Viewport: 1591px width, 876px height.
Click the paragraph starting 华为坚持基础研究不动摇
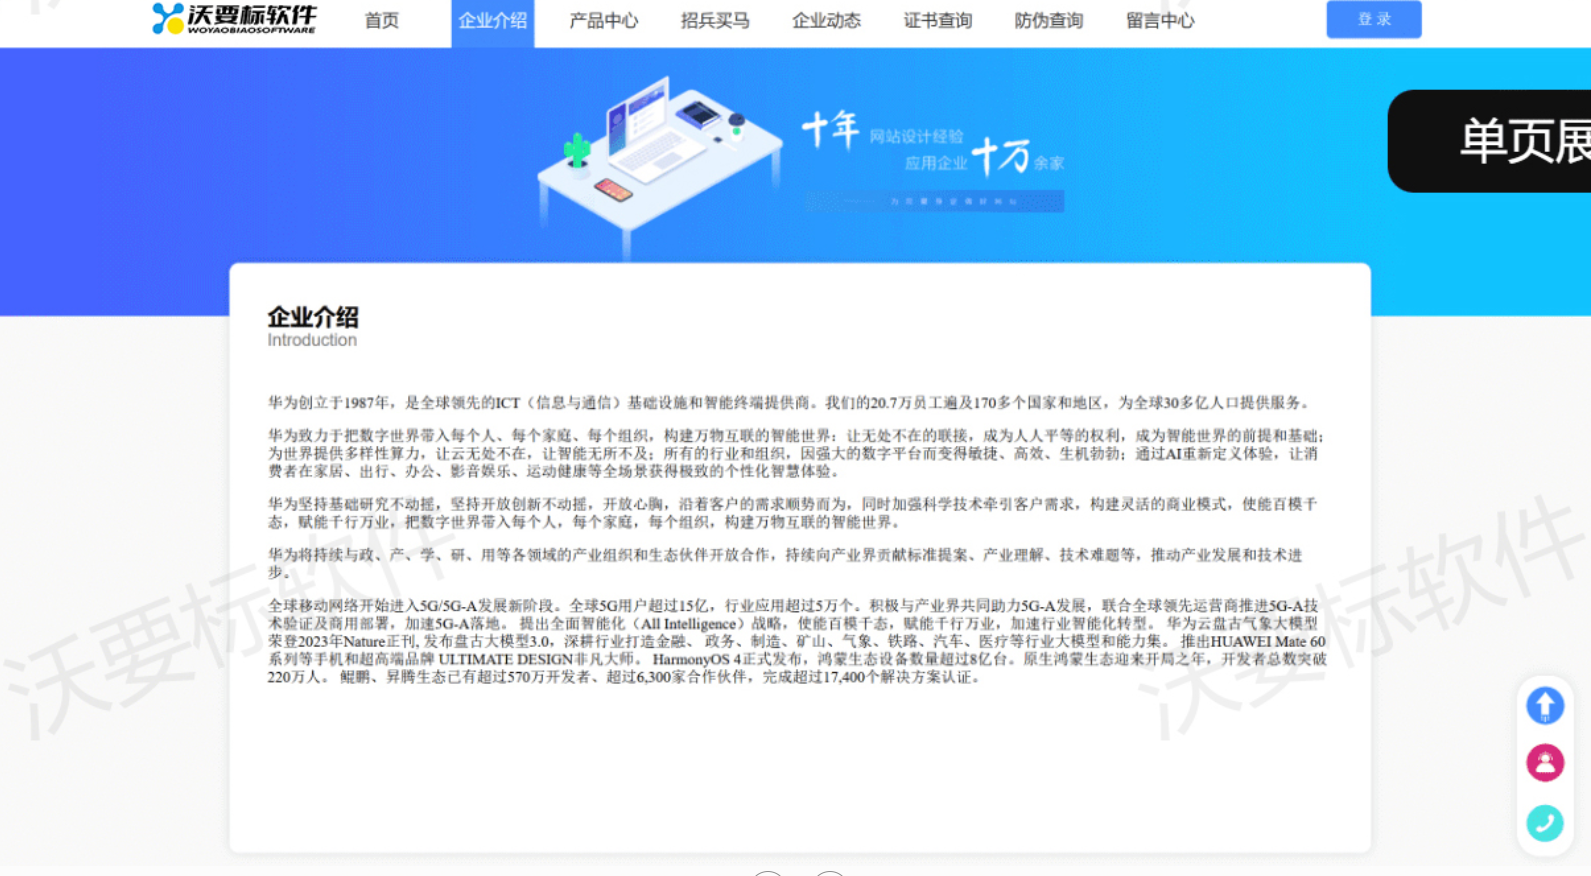point(793,512)
